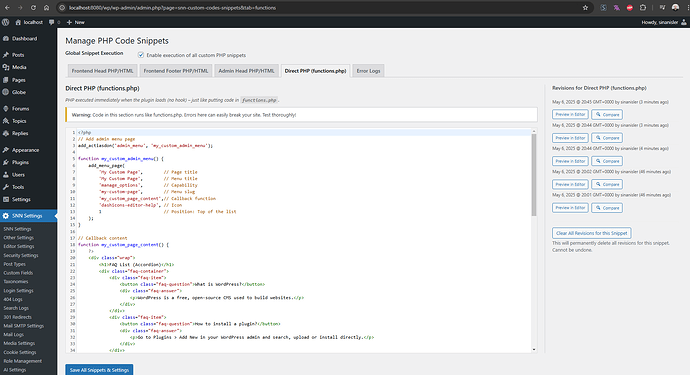Screen dimensions: 690x375
Task: Select SNN Settings gear item in sidebar
Action: pyautogui.click(x=28, y=216)
